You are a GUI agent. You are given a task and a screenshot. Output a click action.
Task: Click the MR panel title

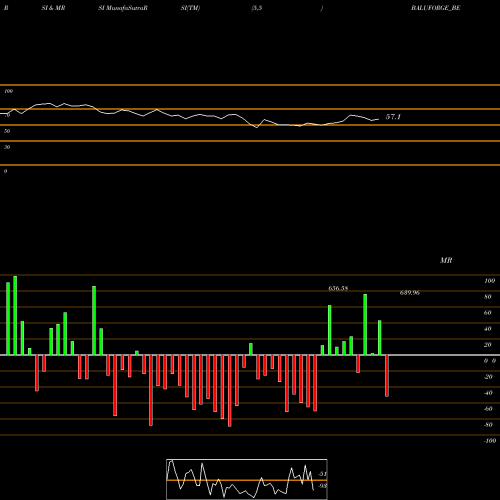pos(446,260)
